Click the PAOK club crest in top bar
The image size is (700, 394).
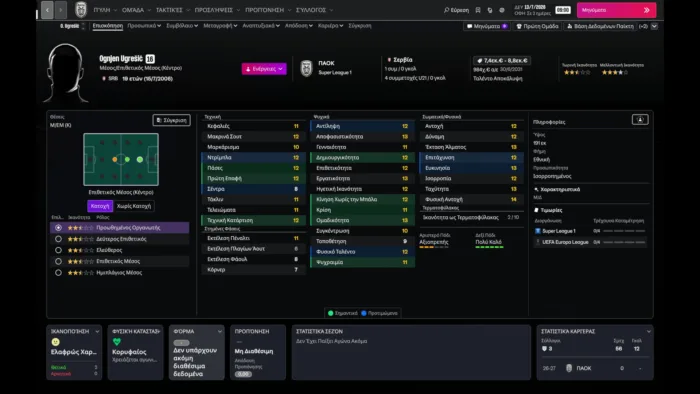coord(81,9)
